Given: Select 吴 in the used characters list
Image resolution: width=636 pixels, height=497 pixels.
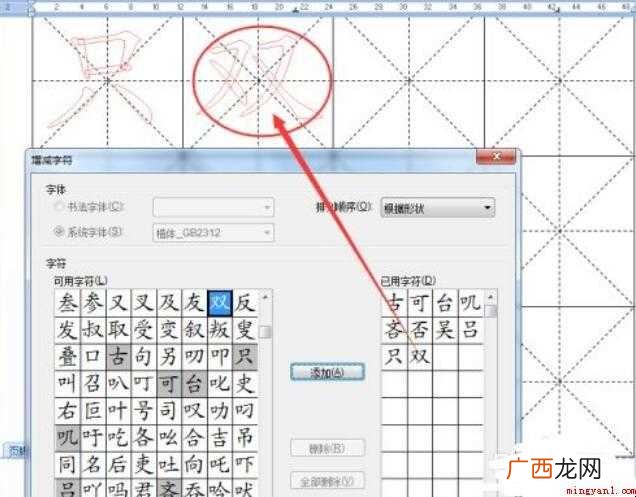Looking at the screenshot, I should [x=445, y=330].
